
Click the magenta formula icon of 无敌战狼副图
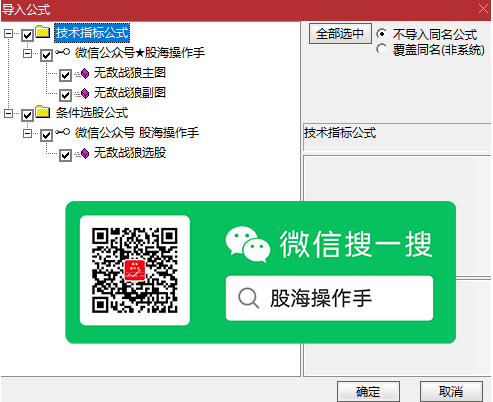85,93
